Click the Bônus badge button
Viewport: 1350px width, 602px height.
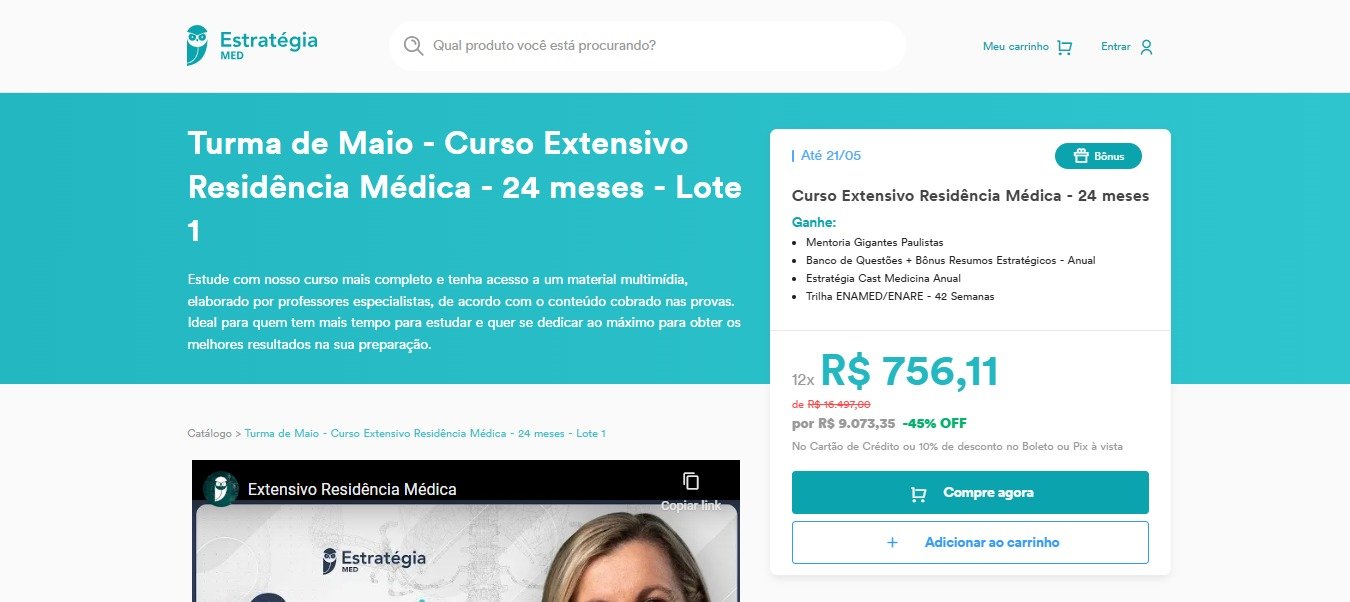coord(1098,156)
